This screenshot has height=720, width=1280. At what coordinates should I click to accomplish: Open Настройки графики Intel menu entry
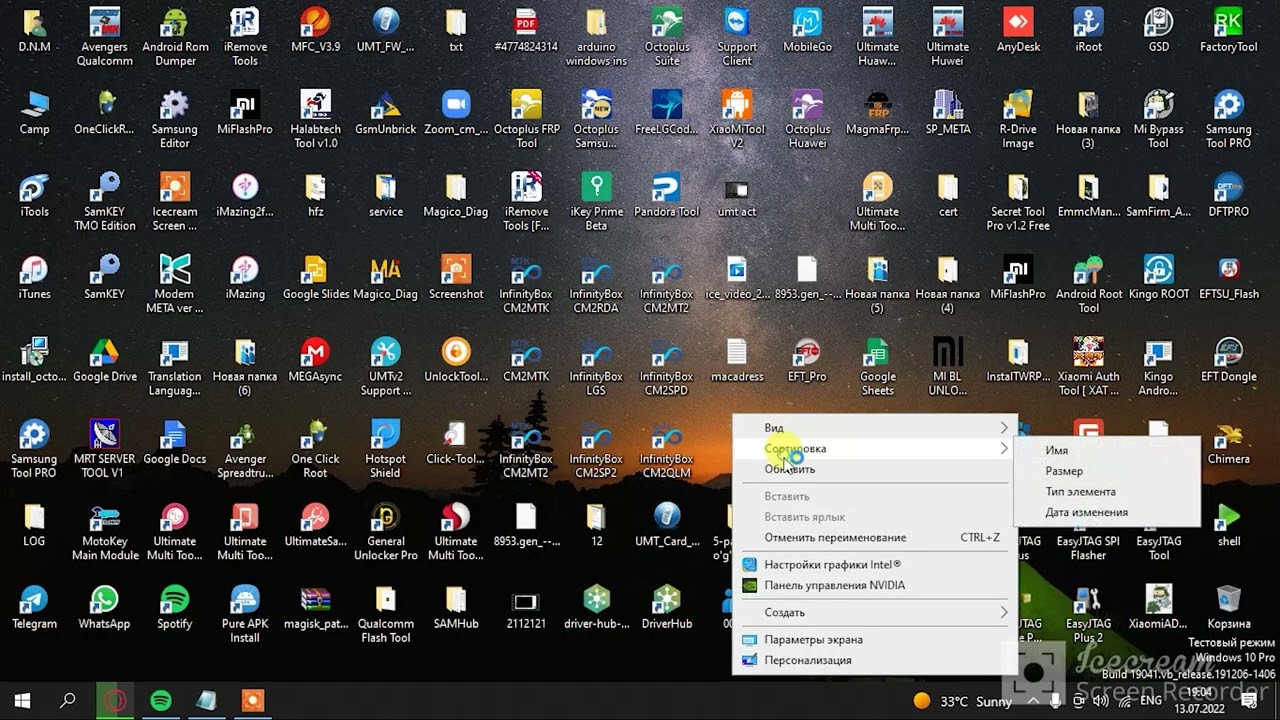click(x=875, y=564)
